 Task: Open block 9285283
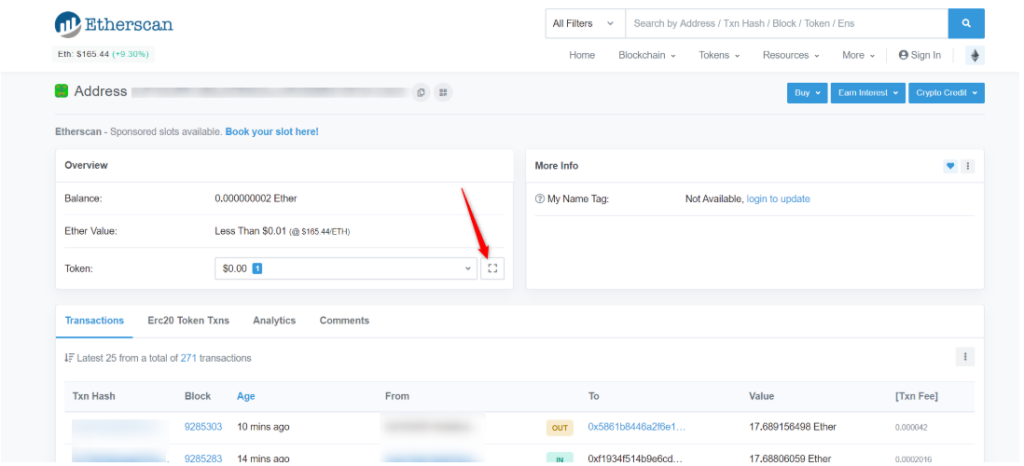coord(203,459)
